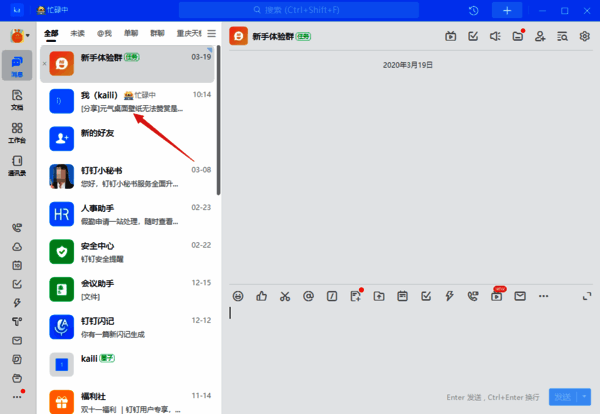Viewport: 600px width, 414px height.
Task: Open the cloud drive icon in sidebar
Action: pos(17,247)
